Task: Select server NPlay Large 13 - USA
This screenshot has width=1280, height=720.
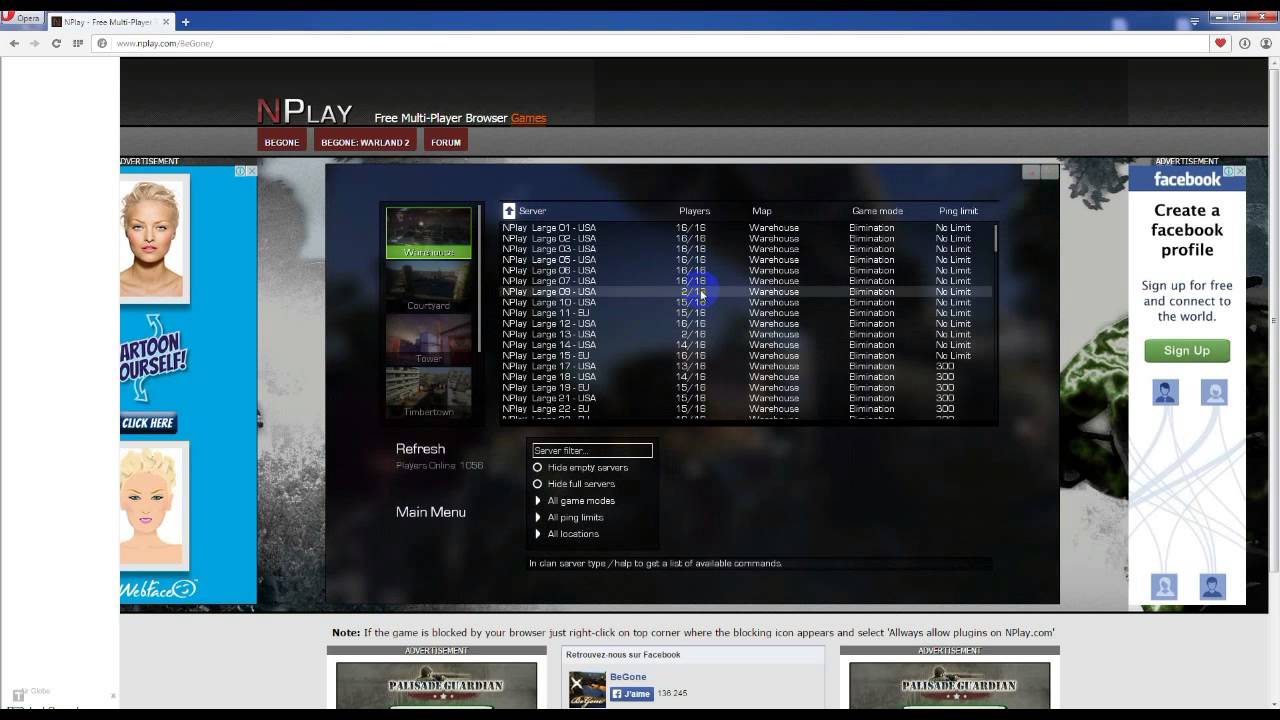Action: click(746, 334)
